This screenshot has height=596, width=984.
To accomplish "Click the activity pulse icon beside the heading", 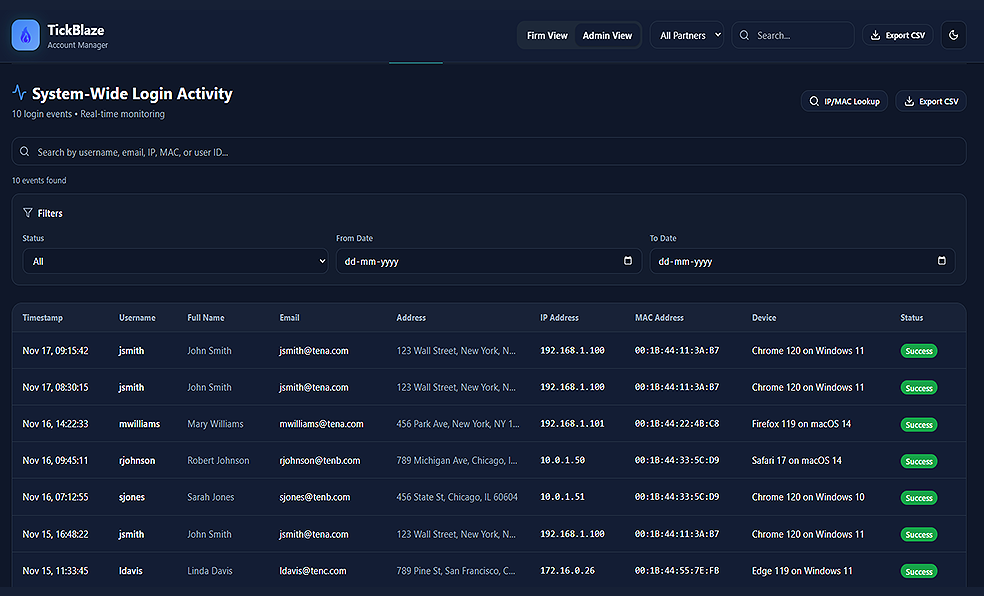I will tap(20, 93).
